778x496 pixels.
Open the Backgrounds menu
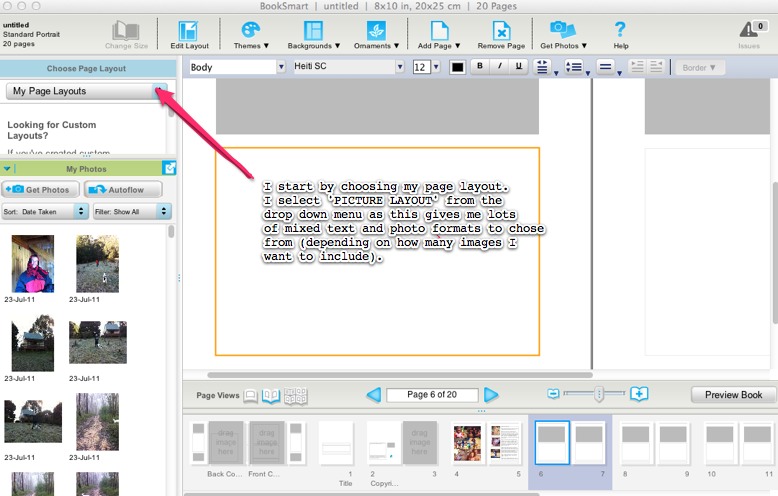[314, 35]
